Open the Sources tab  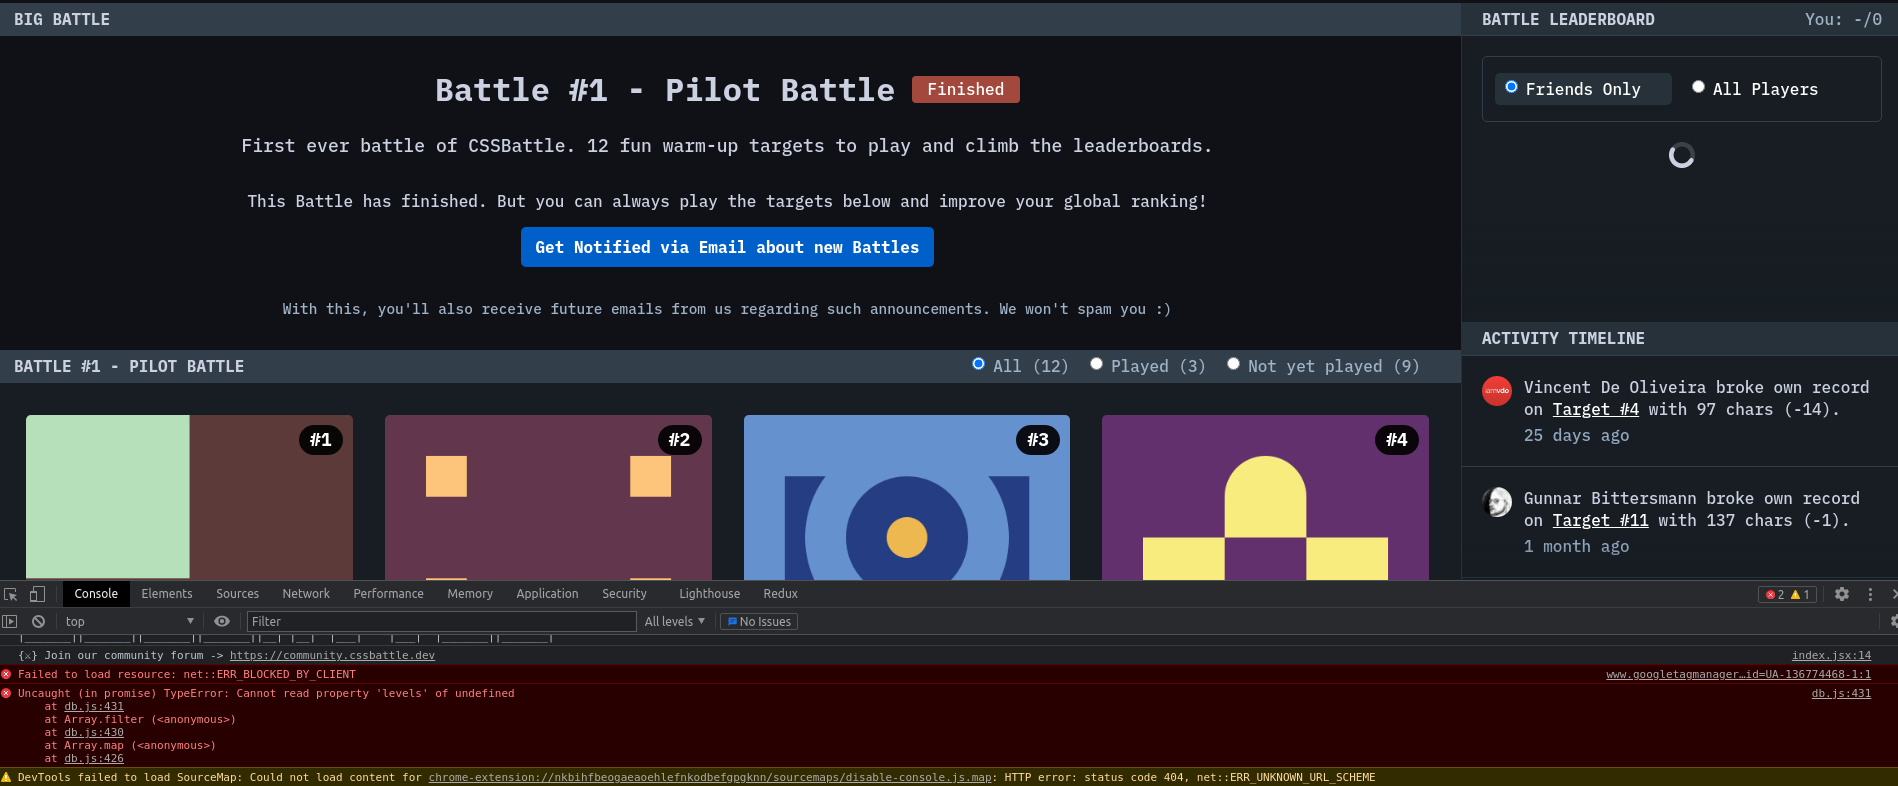(x=237, y=594)
